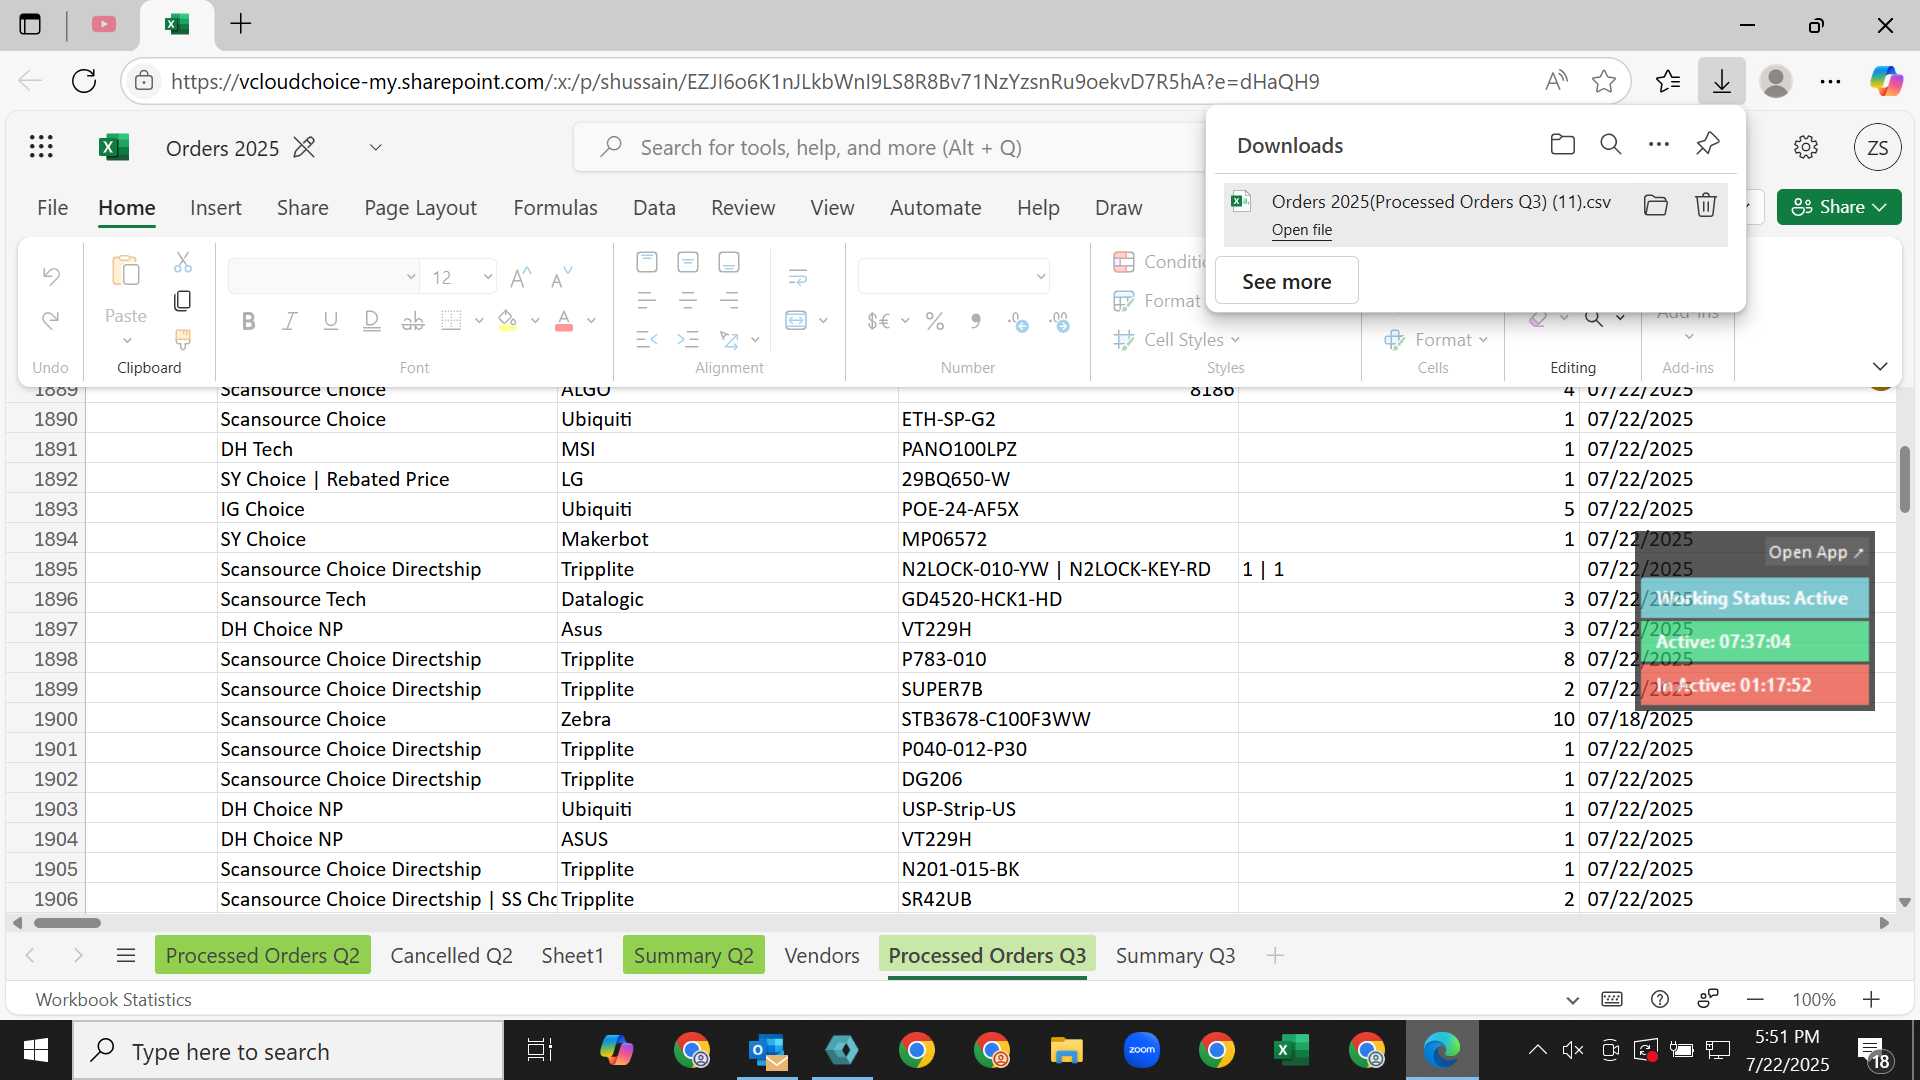The width and height of the screenshot is (1920, 1080).
Task: Toggle Wrap text in alignment group
Action: pos(798,276)
